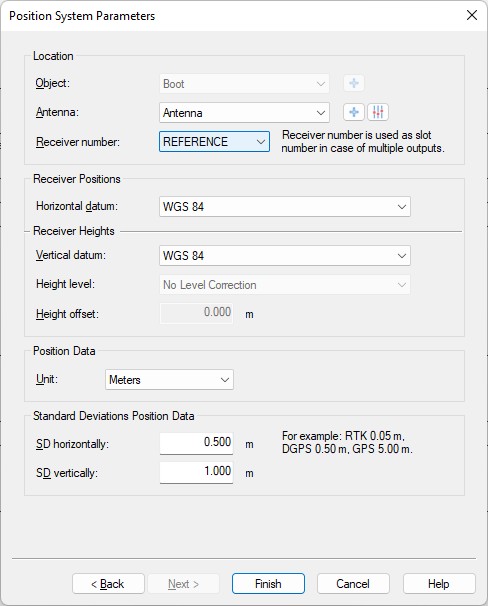Expand the Unit Meters dropdown
The width and height of the screenshot is (488, 606).
click(169, 380)
